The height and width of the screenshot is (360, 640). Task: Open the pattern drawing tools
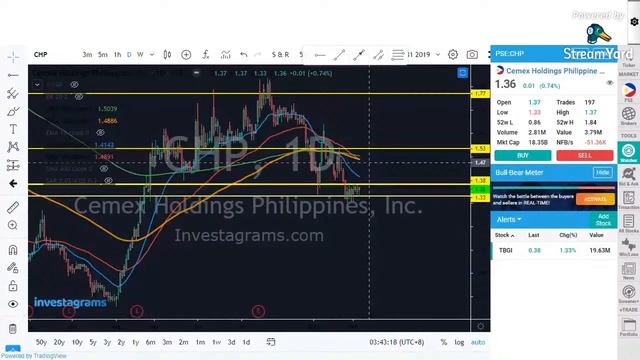coord(13,147)
